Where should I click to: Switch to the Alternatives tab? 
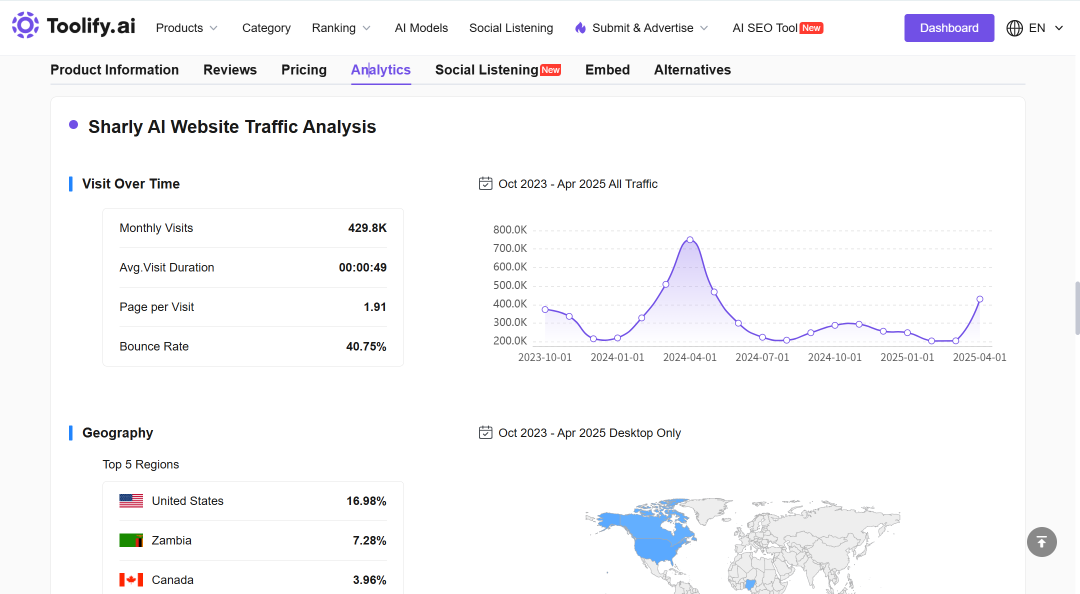(x=692, y=70)
